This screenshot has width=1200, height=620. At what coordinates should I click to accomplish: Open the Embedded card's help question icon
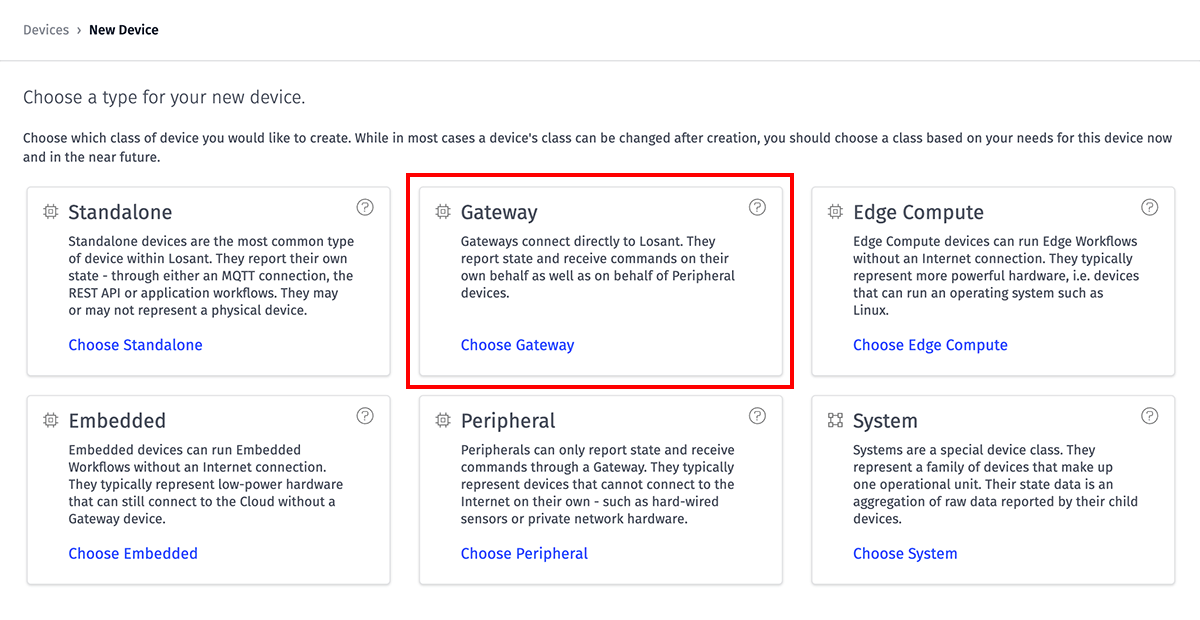[365, 415]
